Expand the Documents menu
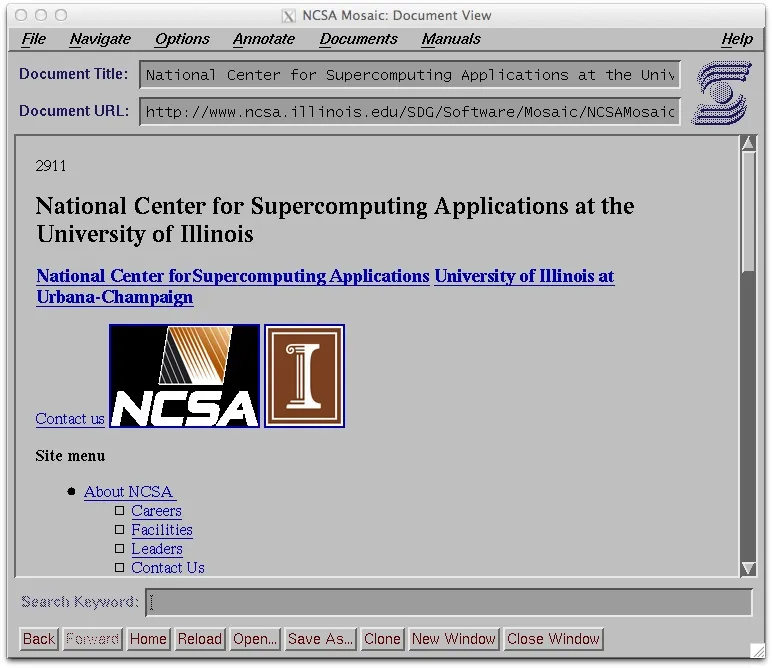772x668 pixels. coord(358,39)
